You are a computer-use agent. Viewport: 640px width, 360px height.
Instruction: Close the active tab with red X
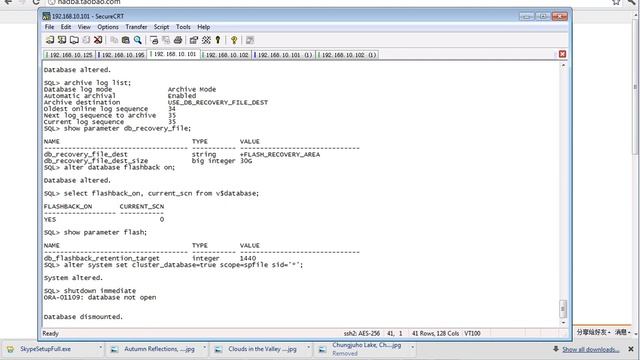562,54
